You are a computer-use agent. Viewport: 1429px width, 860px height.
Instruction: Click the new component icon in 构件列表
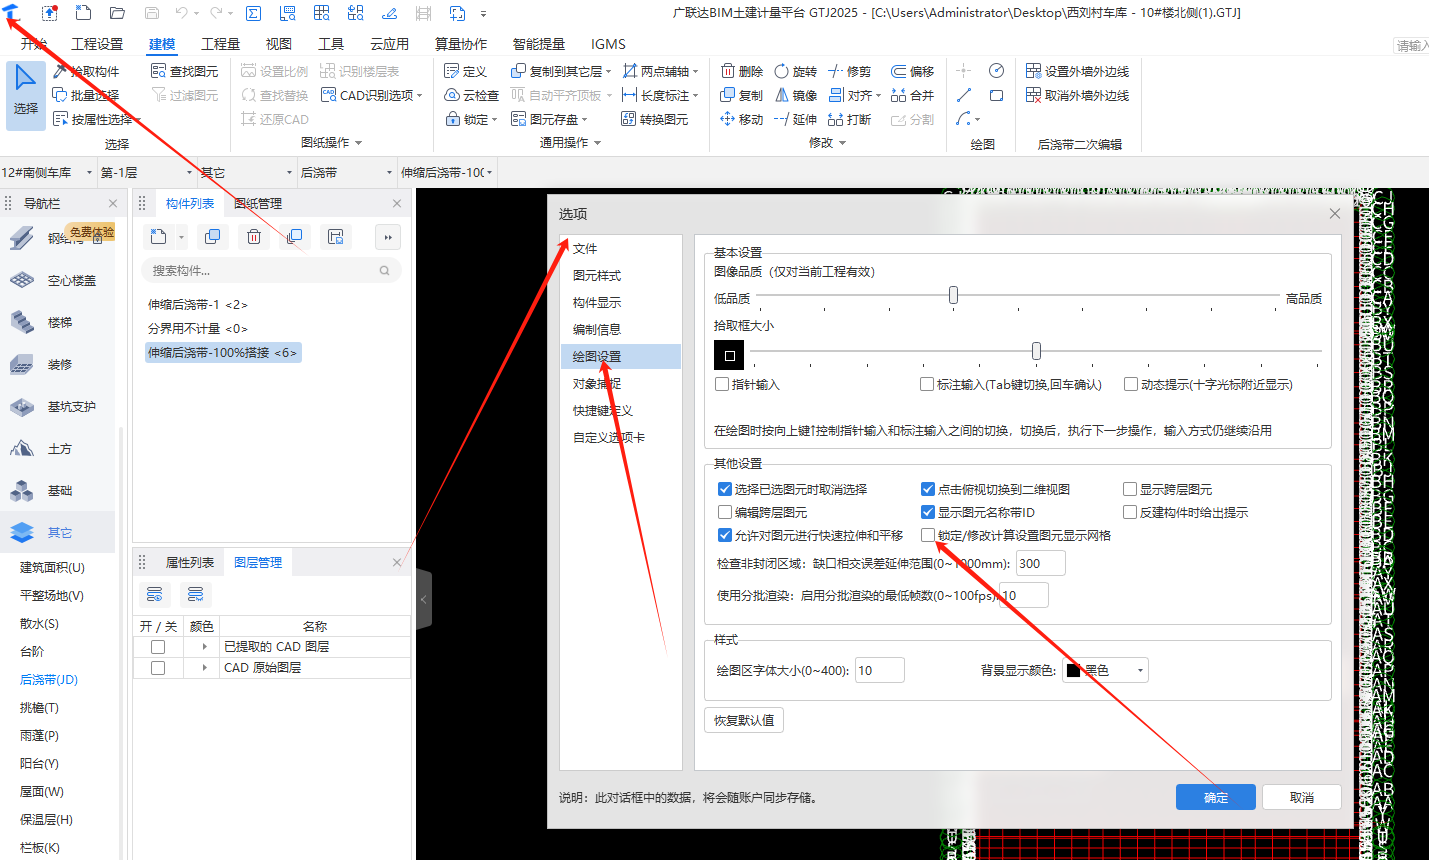[158, 237]
